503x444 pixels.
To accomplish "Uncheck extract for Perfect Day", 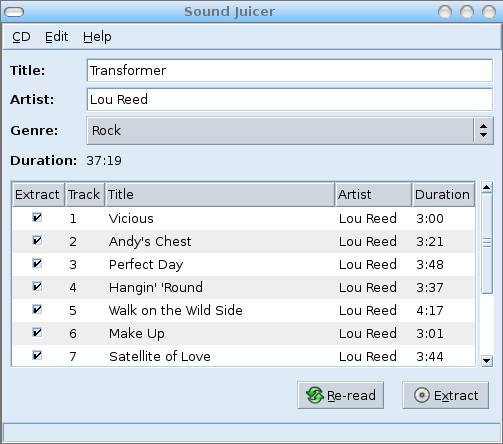I will point(37,264).
